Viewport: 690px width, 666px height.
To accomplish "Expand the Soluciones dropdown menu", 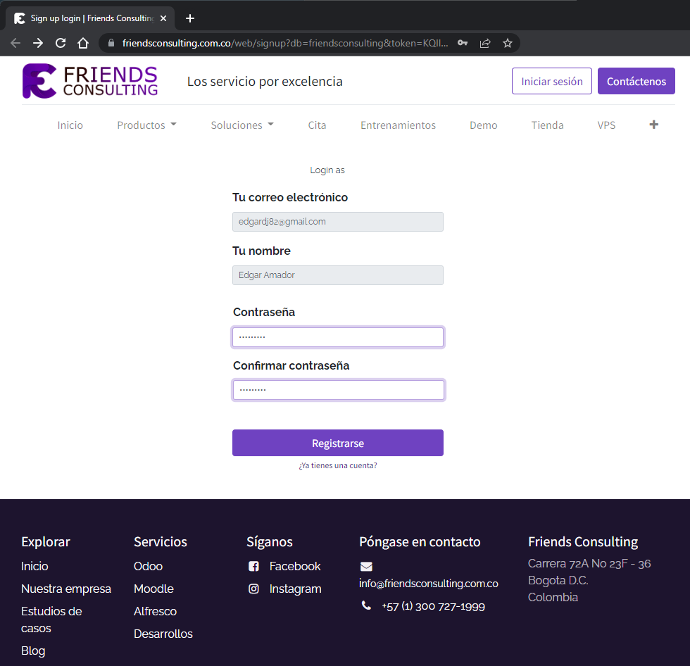I will 242,125.
